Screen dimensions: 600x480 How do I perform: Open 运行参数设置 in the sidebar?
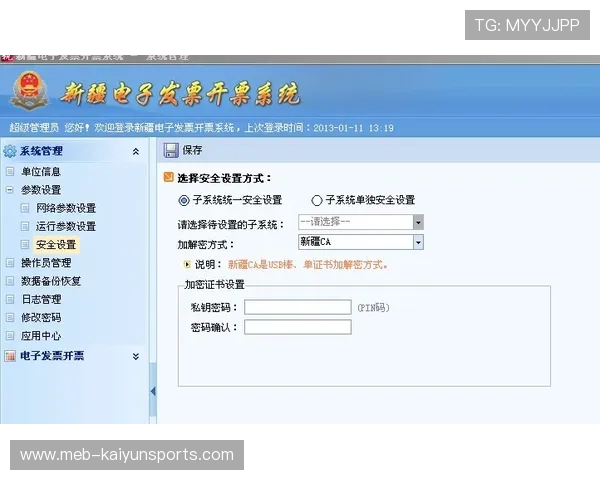(x=66, y=226)
